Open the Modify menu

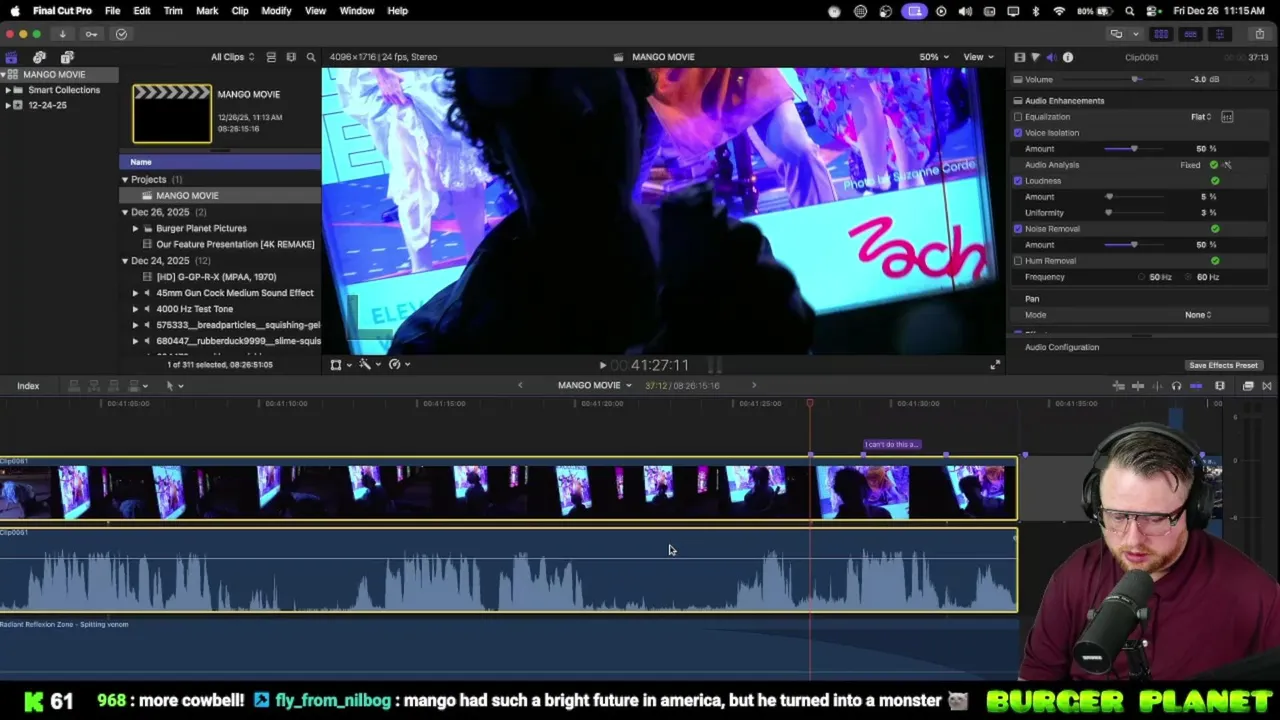pos(276,11)
